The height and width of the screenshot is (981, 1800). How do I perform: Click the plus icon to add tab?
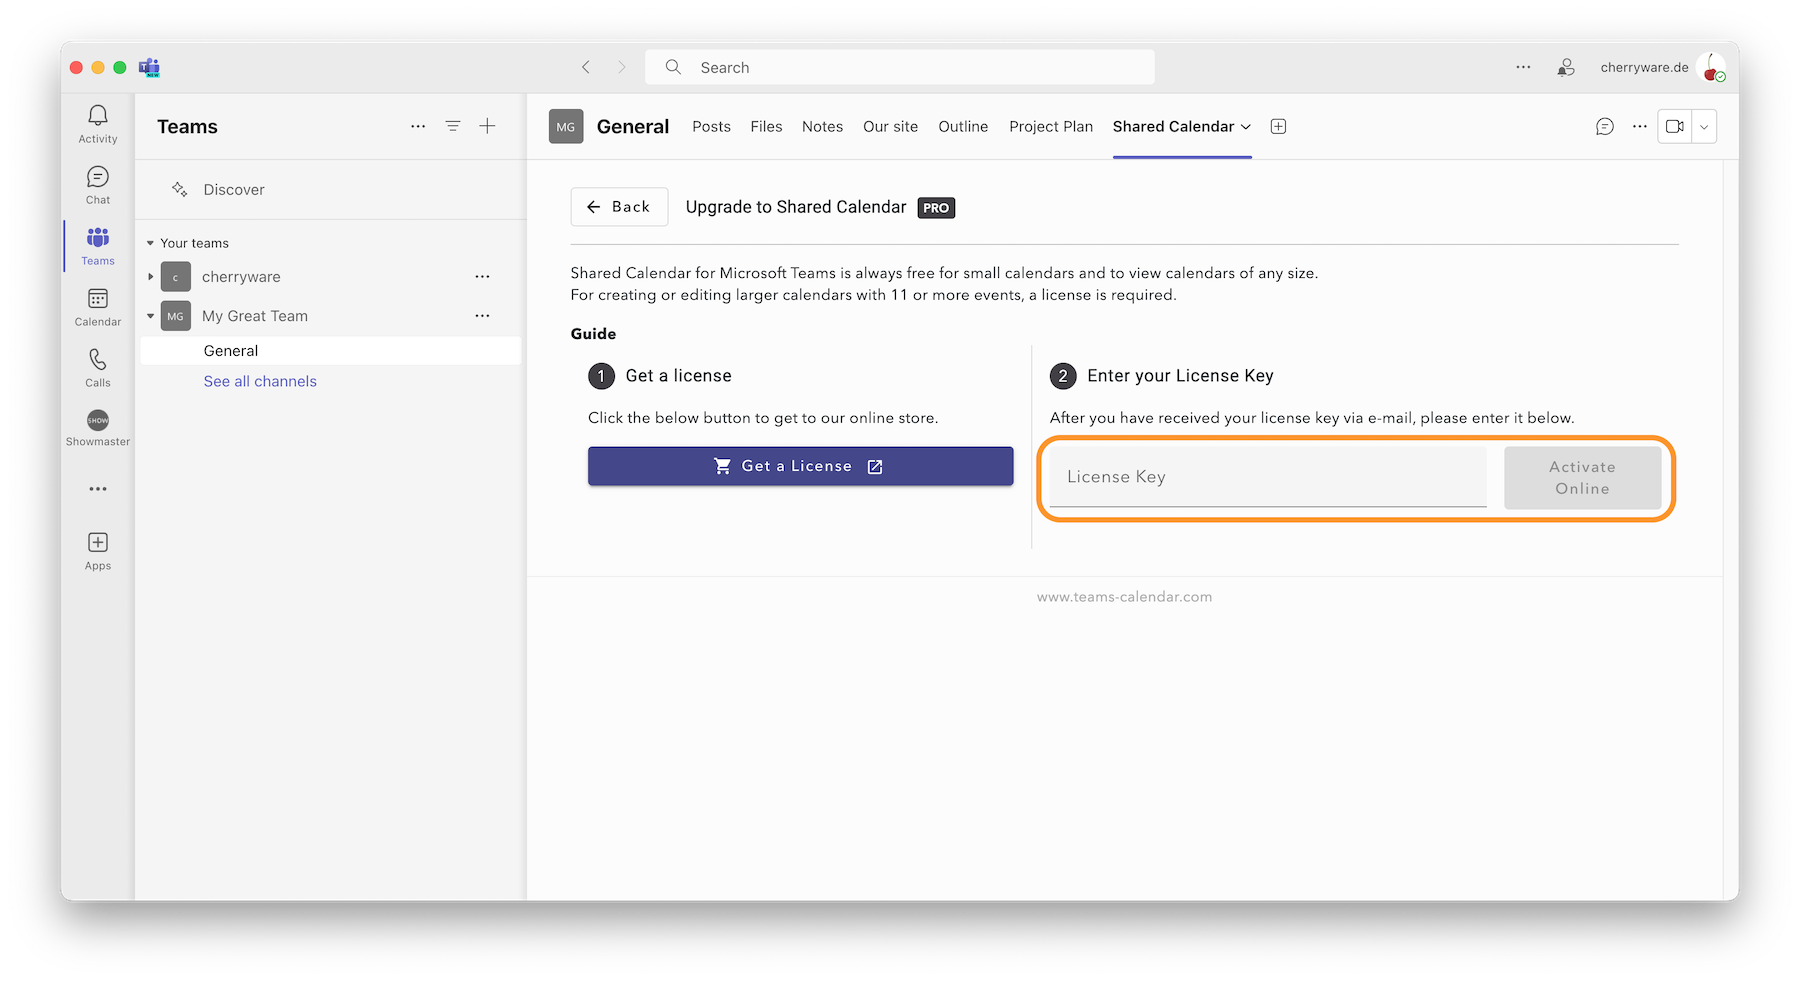[x=1278, y=126]
